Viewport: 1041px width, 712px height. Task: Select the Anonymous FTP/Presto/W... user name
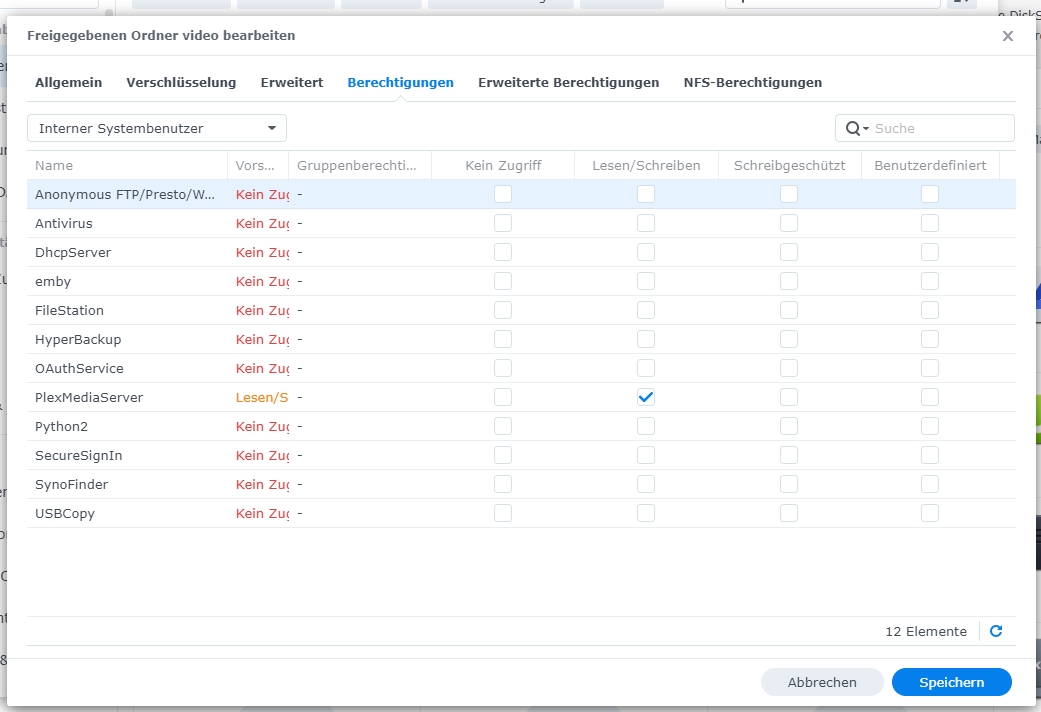125,194
